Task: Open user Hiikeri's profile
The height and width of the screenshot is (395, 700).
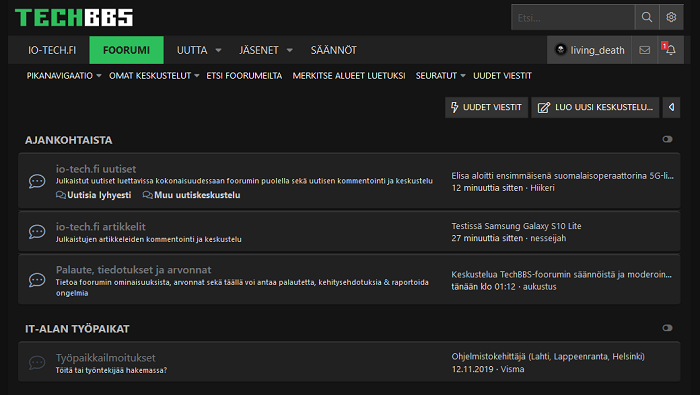Action: pyautogui.click(x=542, y=188)
